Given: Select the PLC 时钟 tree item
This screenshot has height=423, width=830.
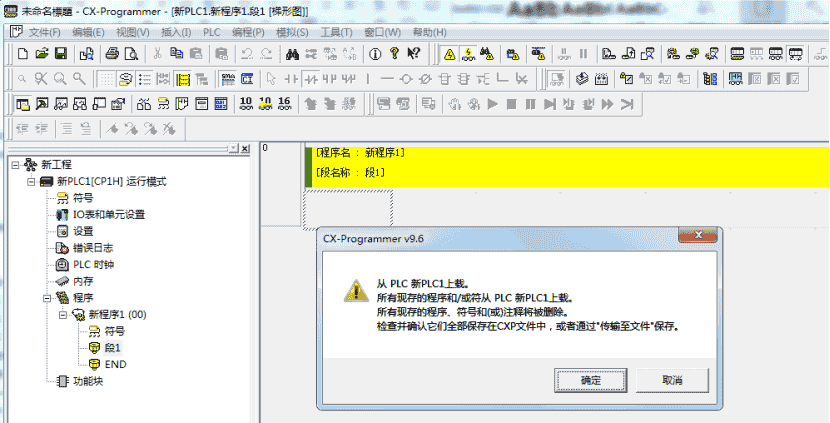Looking at the screenshot, I should pyautogui.click(x=93, y=265).
